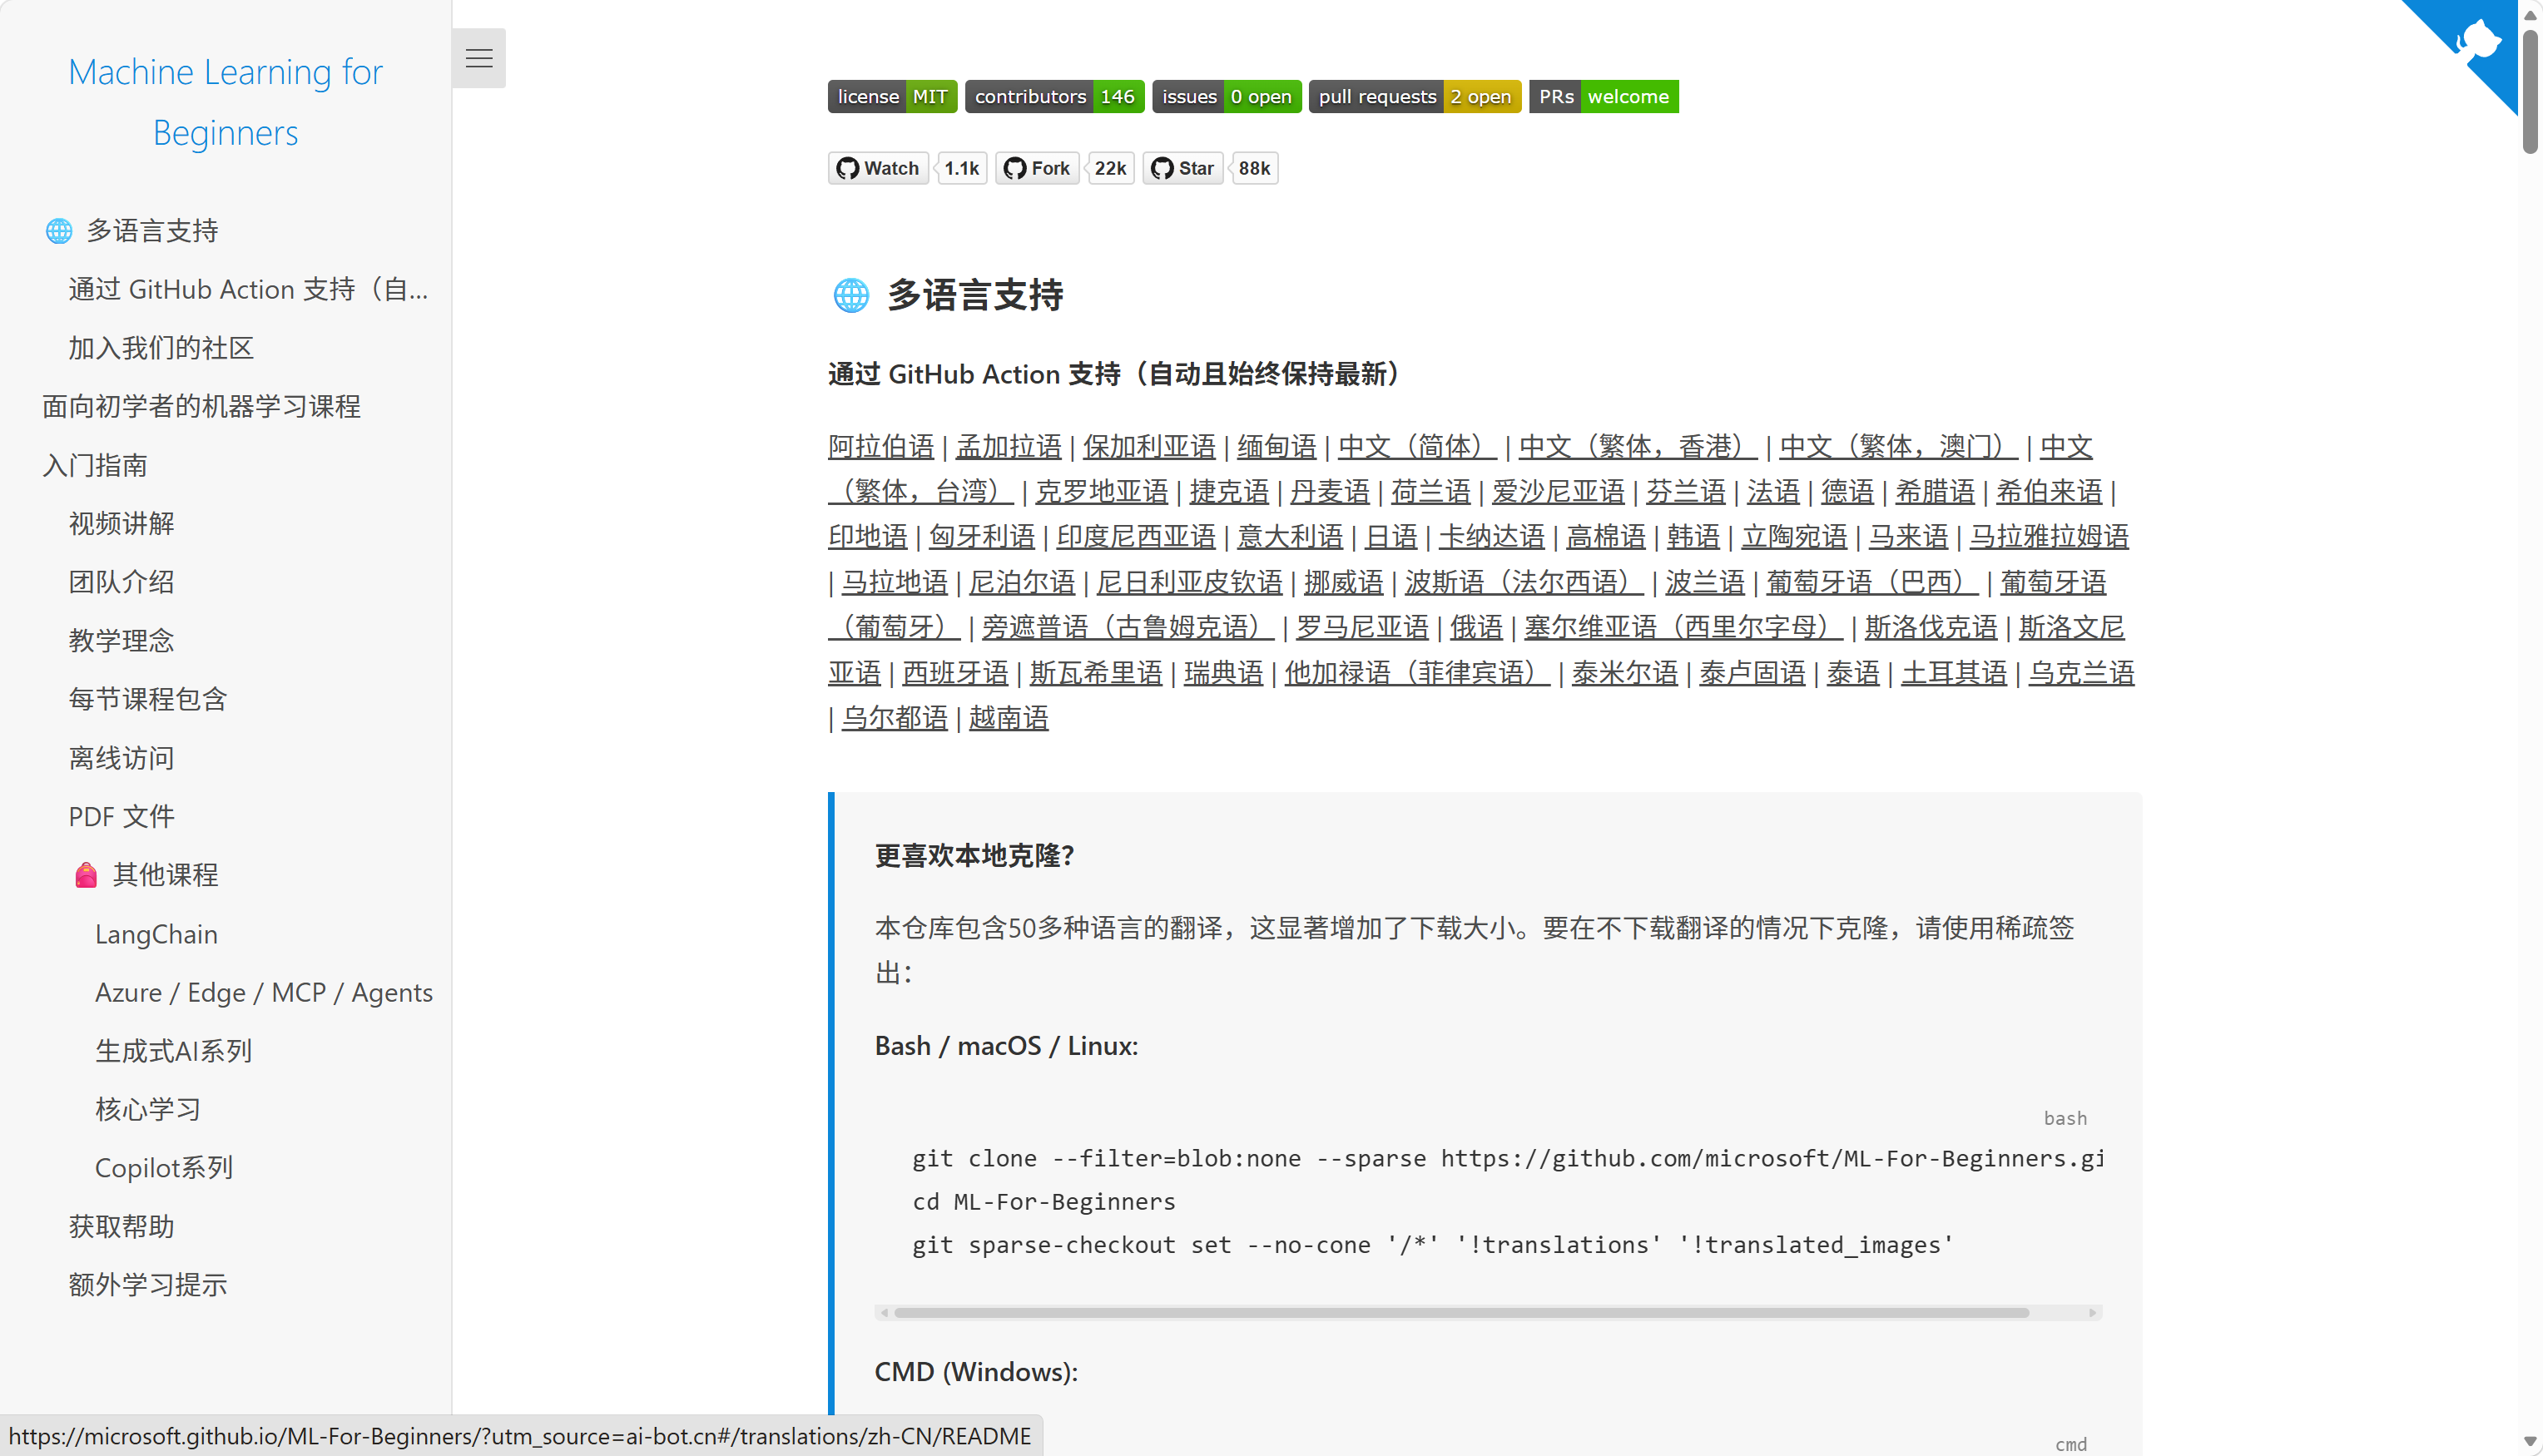Screen dimensions: 2543x1456
Task: Click the contributors 146 badge
Action: [1055, 97]
